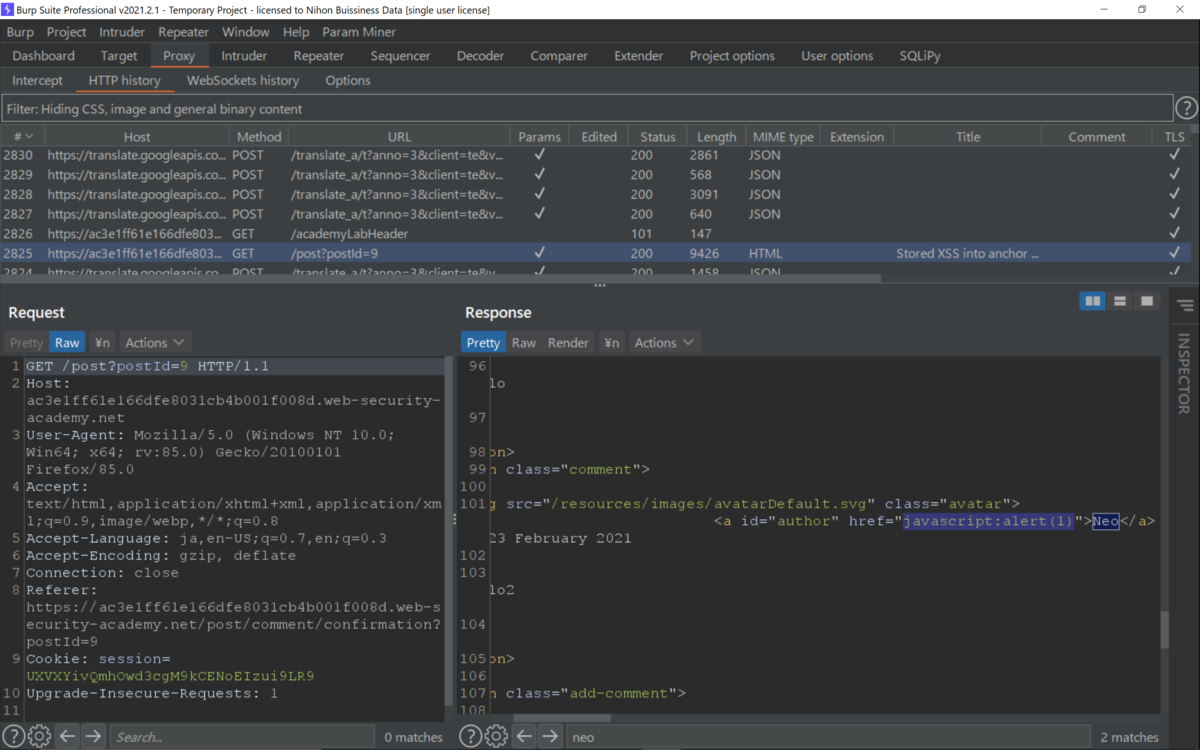Go to previous match in Response search
The height and width of the screenshot is (750, 1200).
524,737
